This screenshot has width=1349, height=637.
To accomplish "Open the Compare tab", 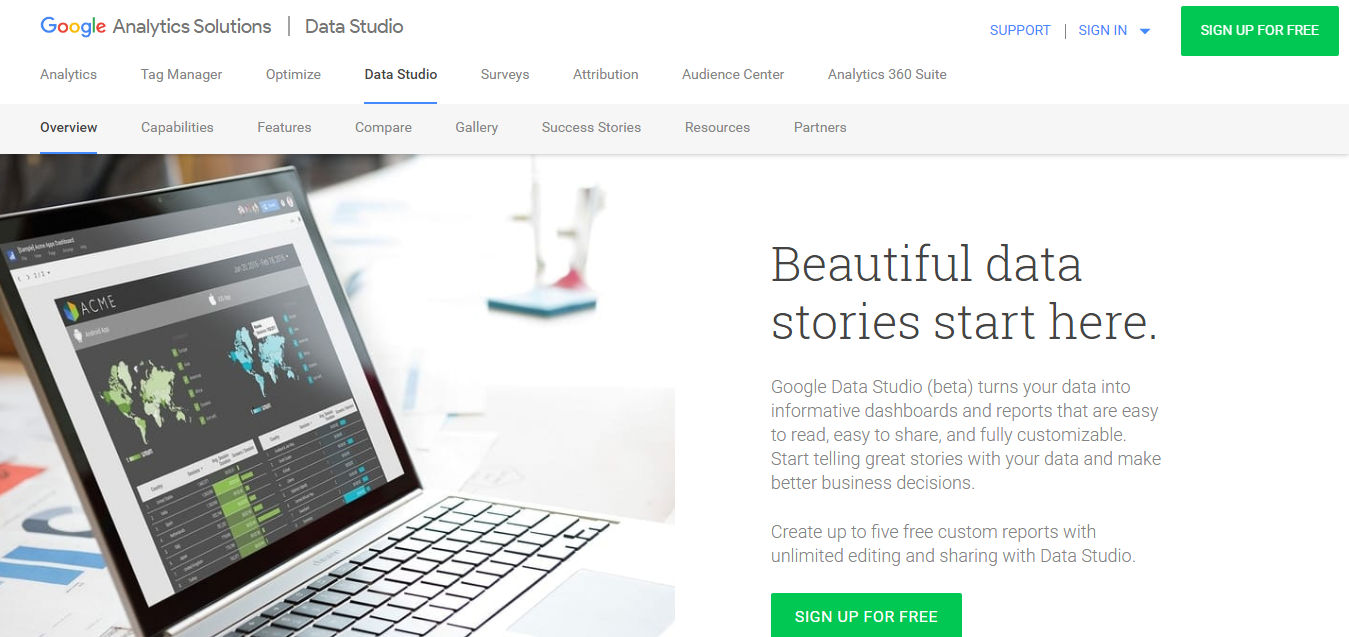I will 383,127.
